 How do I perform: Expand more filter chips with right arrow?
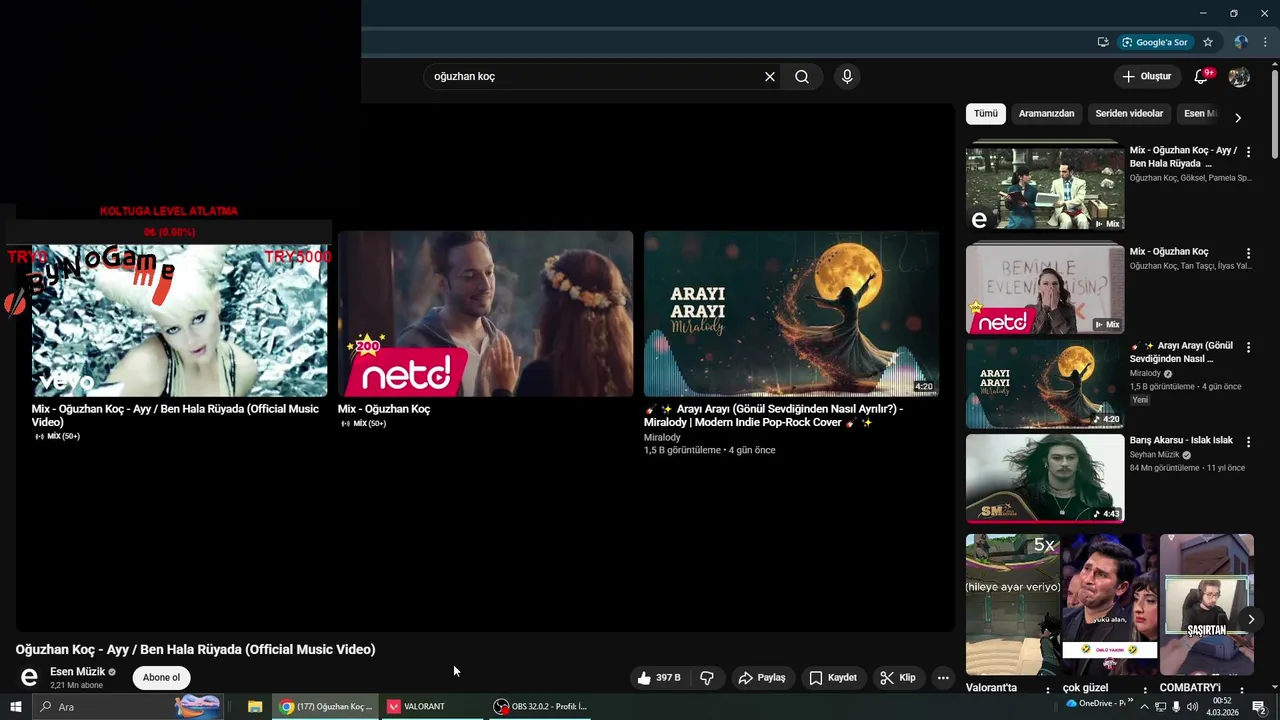(x=1238, y=117)
